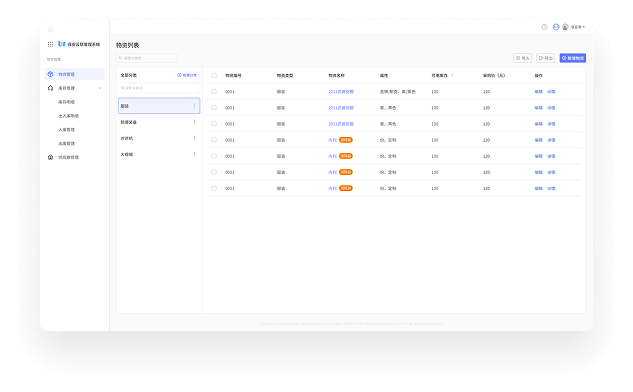Click the 物资名称 column header
The image size is (633, 392).
coord(336,75)
